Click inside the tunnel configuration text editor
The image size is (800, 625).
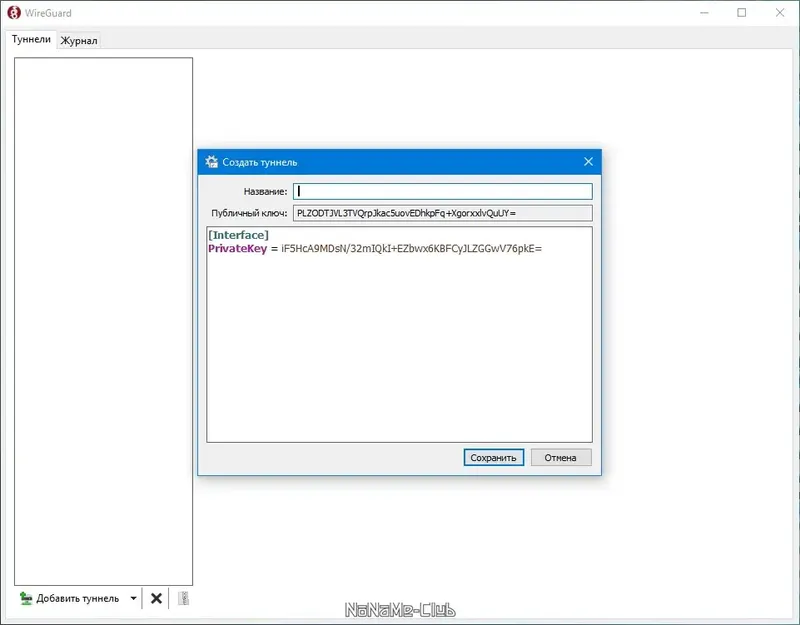[x=399, y=334]
